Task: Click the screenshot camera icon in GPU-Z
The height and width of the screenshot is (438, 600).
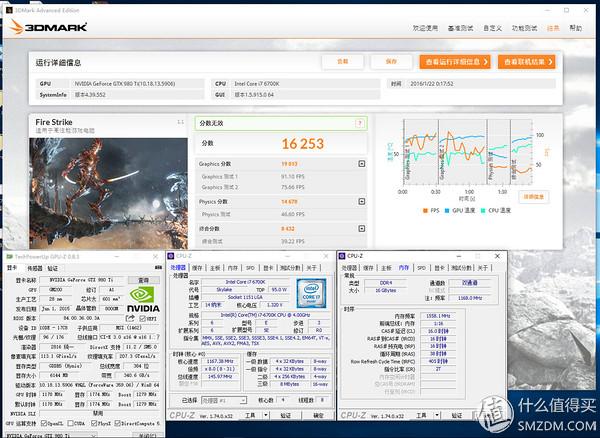Action: coord(158,268)
